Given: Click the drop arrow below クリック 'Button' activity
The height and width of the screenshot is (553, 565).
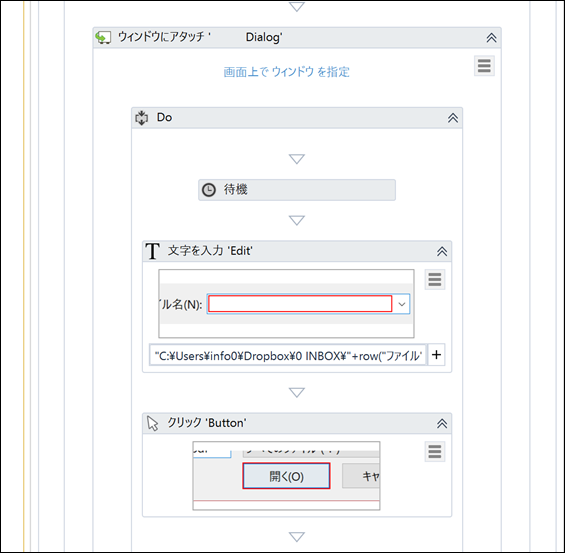Looking at the screenshot, I should 297,537.
